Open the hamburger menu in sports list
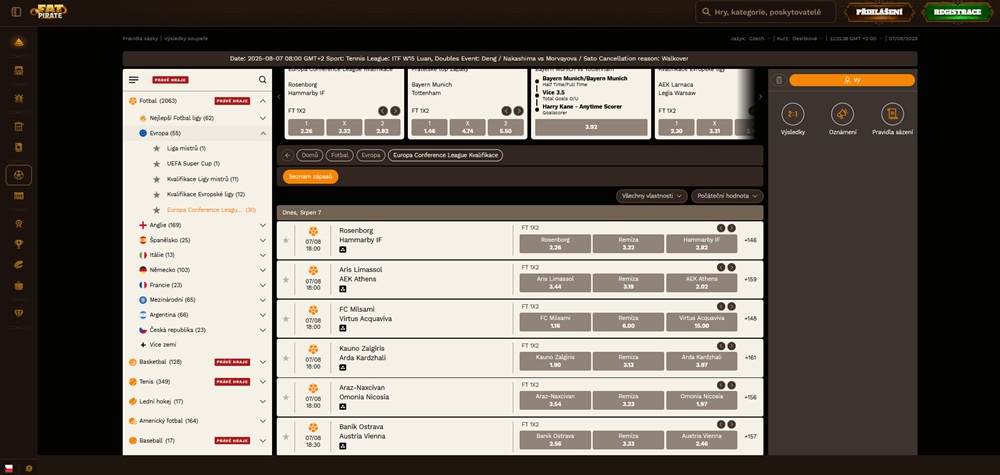The width and height of the screenshot is (1000, 475). [134, 80]
